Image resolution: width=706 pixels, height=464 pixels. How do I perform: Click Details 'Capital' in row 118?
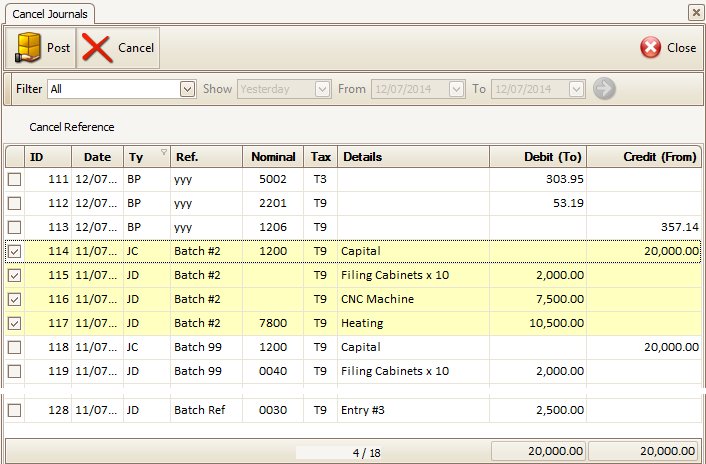tap(361, 347)
